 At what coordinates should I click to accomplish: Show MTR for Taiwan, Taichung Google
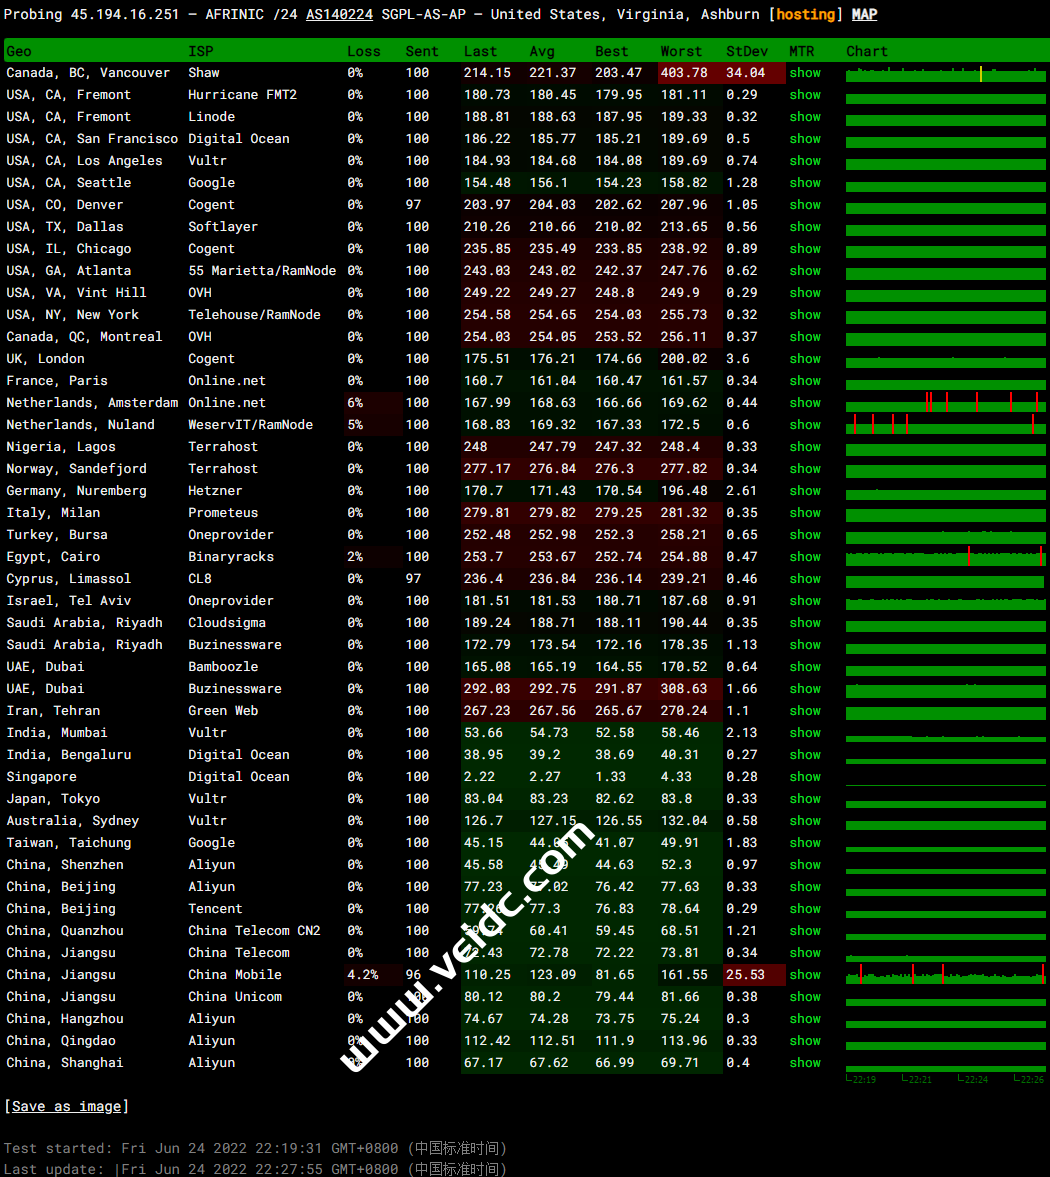coord(805,843)
